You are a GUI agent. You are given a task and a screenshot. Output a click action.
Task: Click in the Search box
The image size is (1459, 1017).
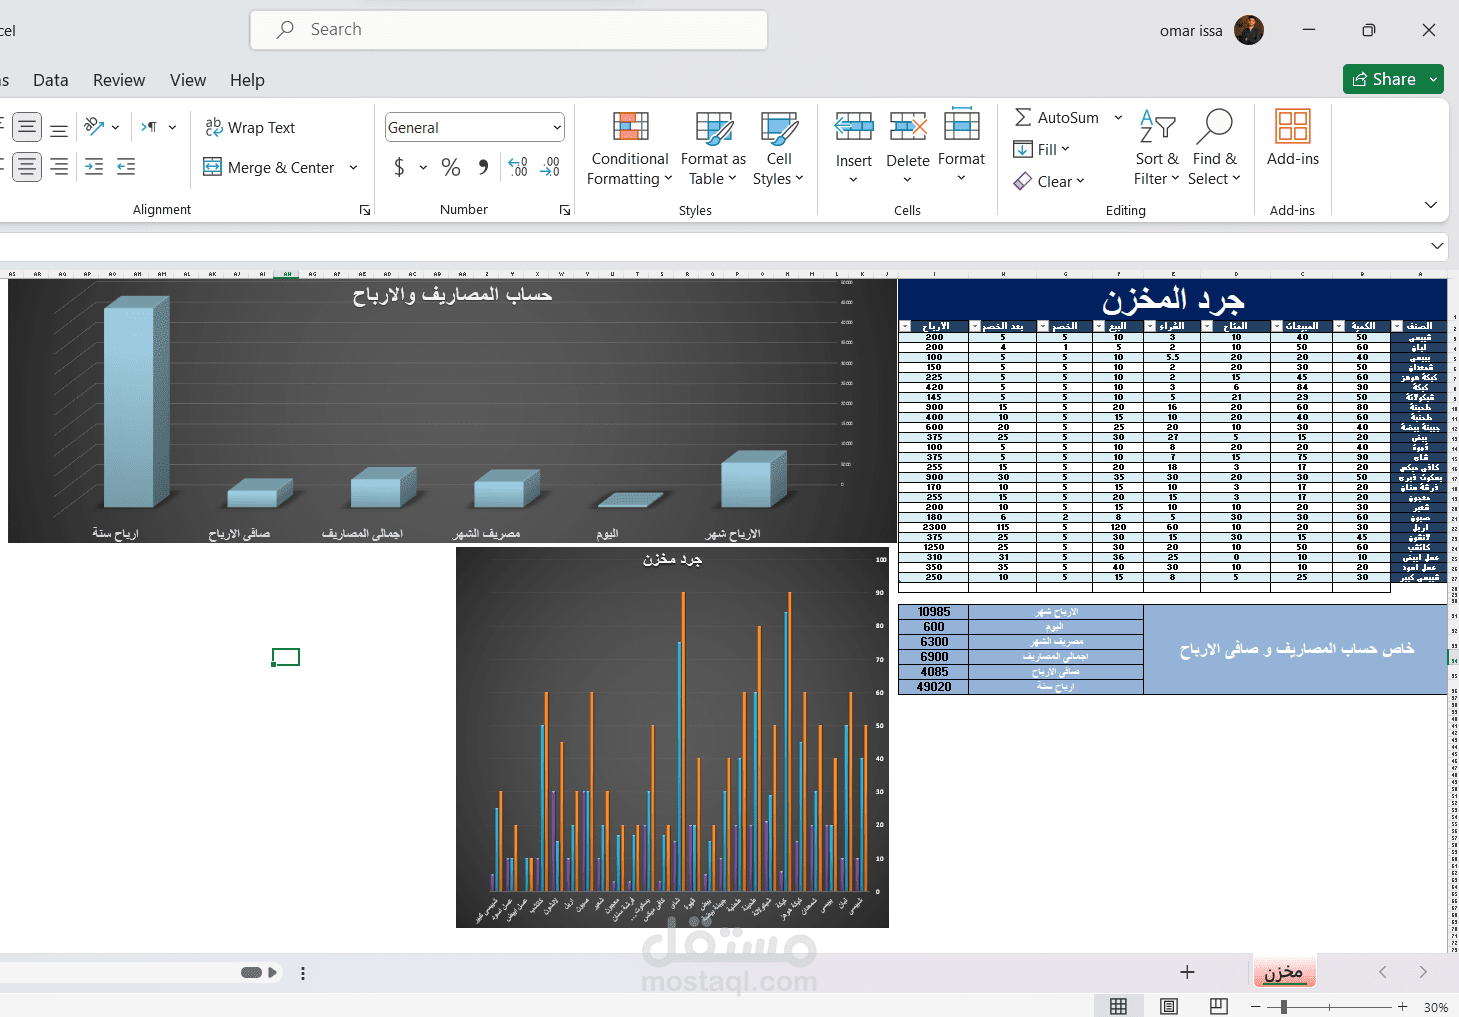click(x=509, y=30)
